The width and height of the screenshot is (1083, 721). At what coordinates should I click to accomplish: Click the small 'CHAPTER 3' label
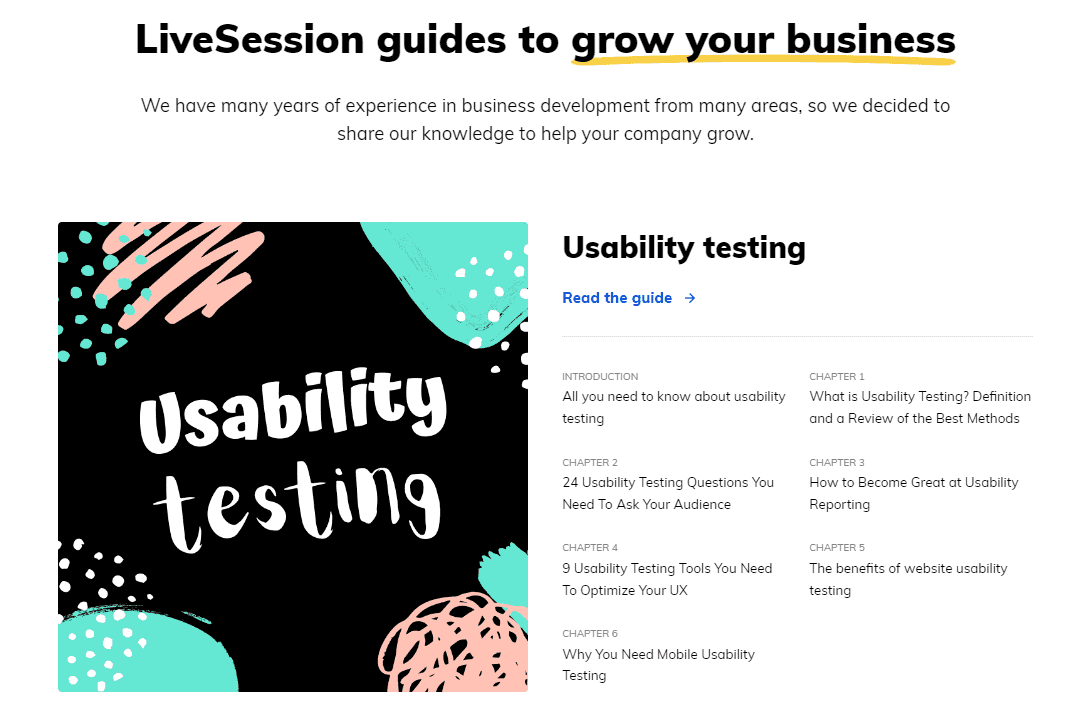pos(837,463)
